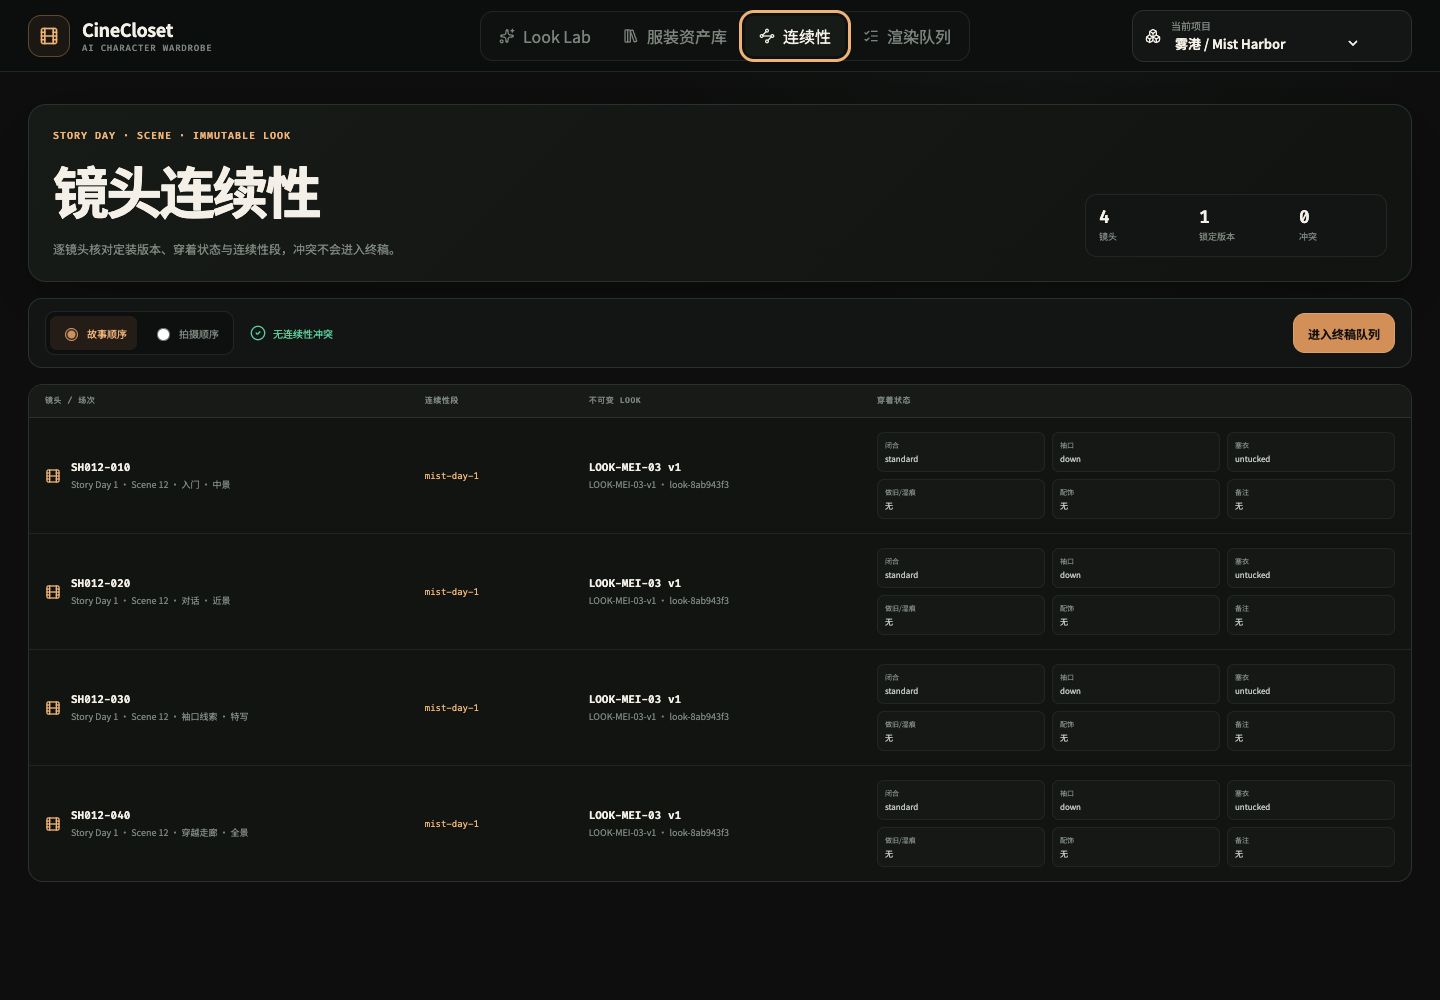Click the 闭合 standard cell for SH012-020

pos(960,568)
